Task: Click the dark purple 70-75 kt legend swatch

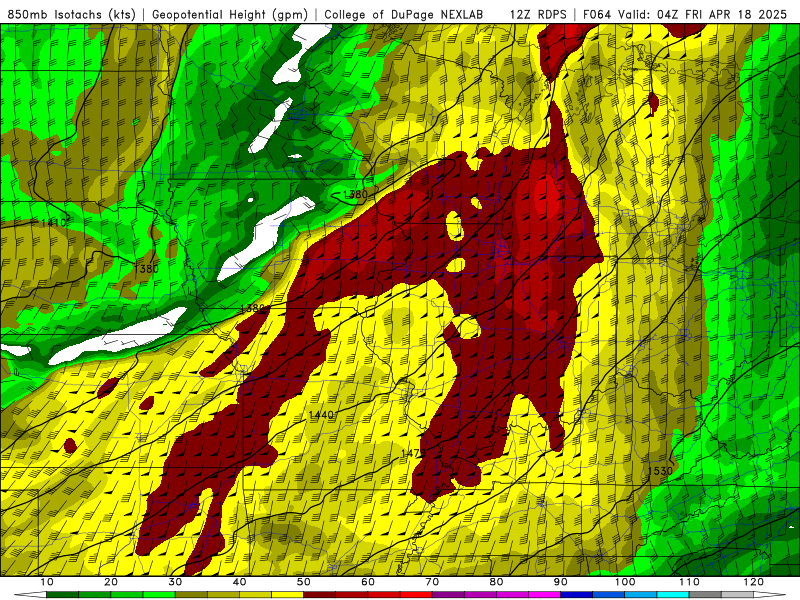Action: click(x=448, y=595)
